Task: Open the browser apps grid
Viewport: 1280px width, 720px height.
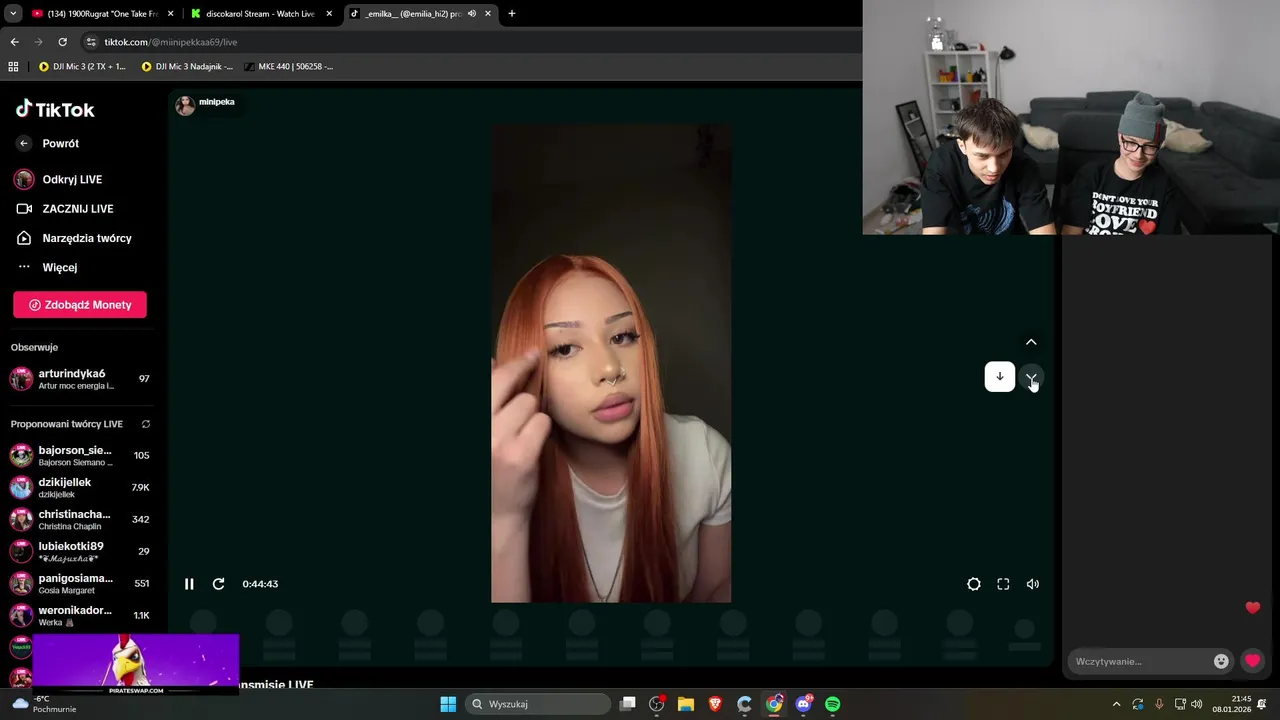Action: (13, 67)
